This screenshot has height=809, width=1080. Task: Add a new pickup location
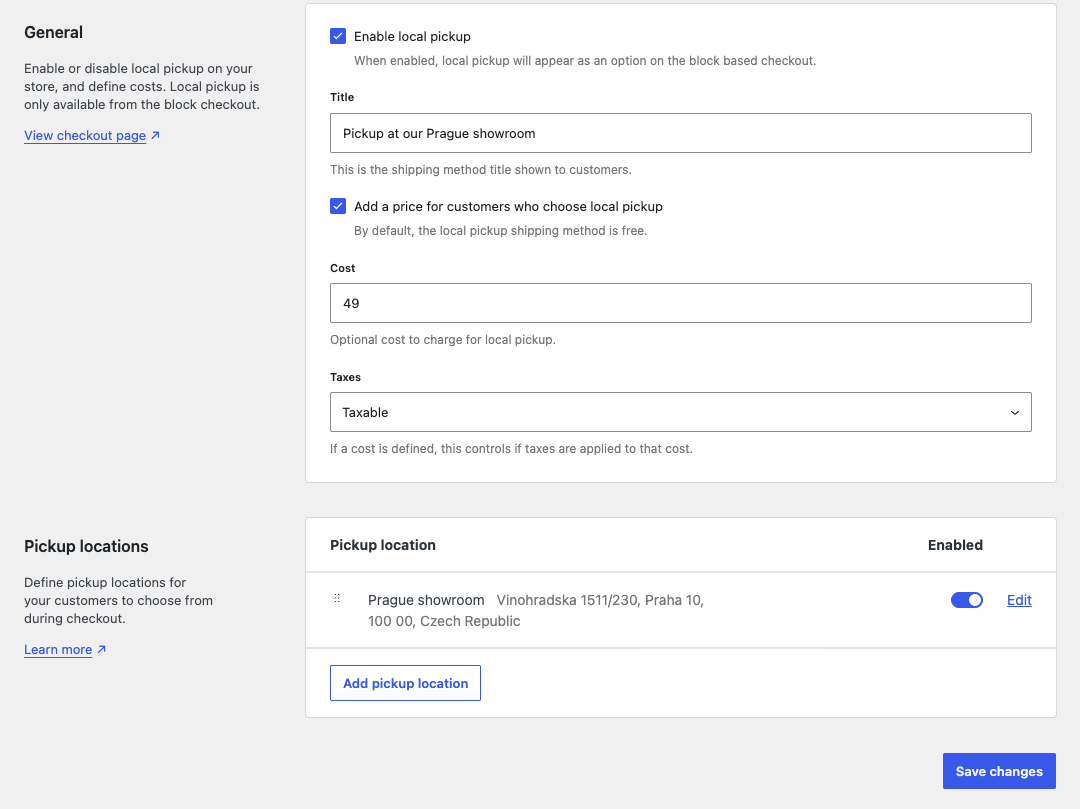pos(405,683)
